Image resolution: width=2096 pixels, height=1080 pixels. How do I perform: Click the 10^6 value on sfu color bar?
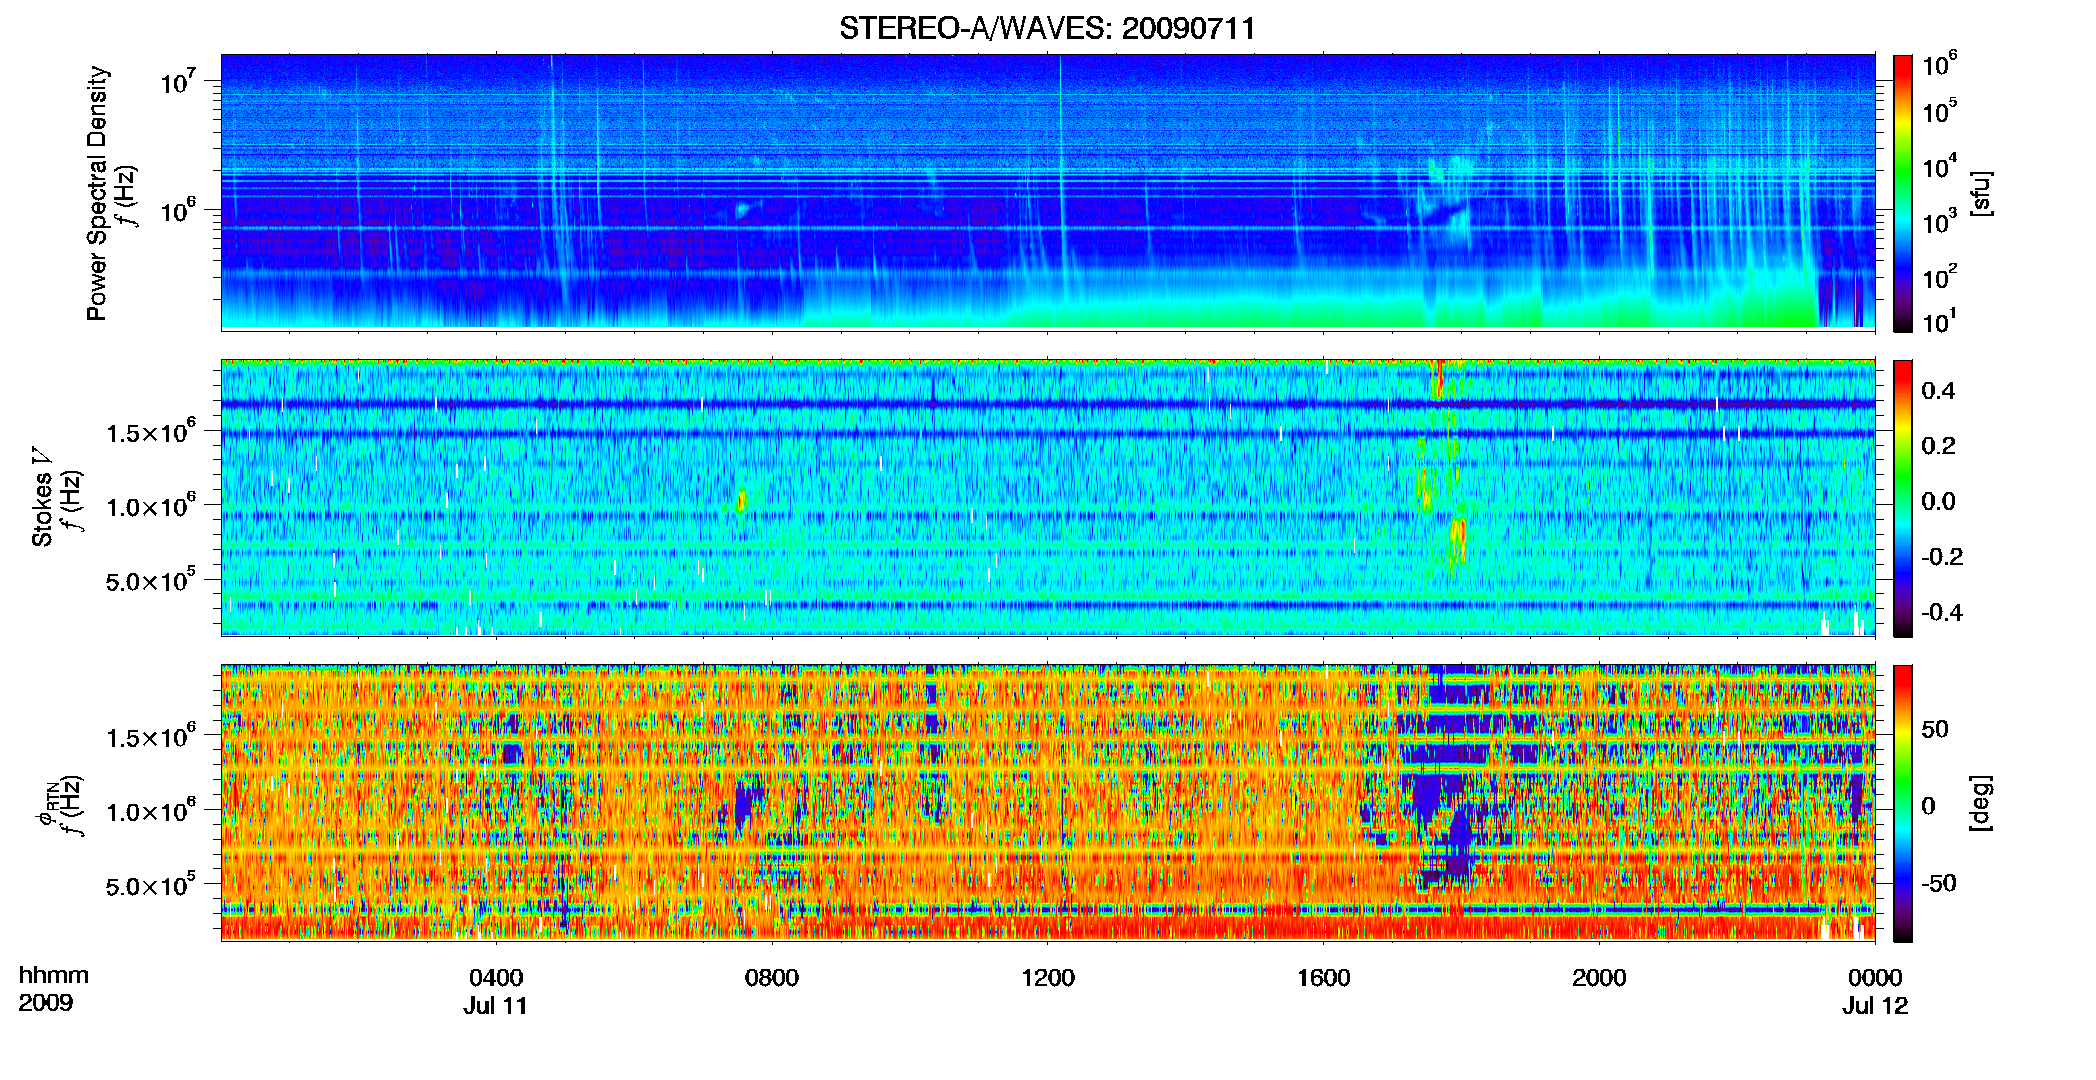pos(1939,66)
